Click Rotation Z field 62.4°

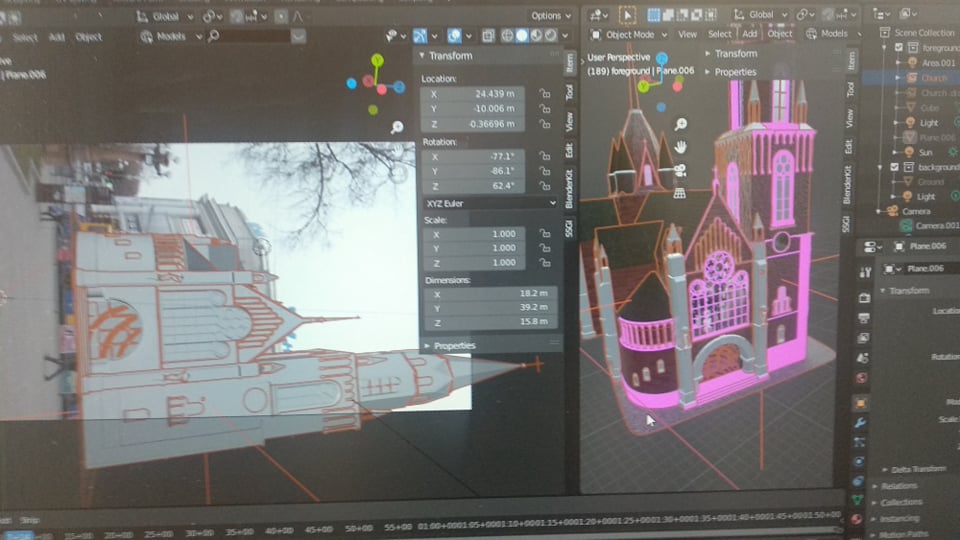(x=473, y=186)
